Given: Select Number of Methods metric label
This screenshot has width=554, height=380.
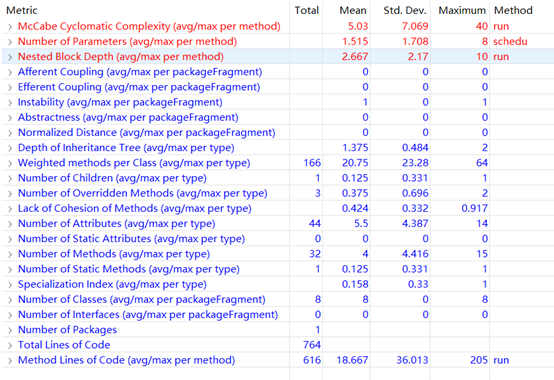Looking at the screenshot, I should click(x=114, y=254).
